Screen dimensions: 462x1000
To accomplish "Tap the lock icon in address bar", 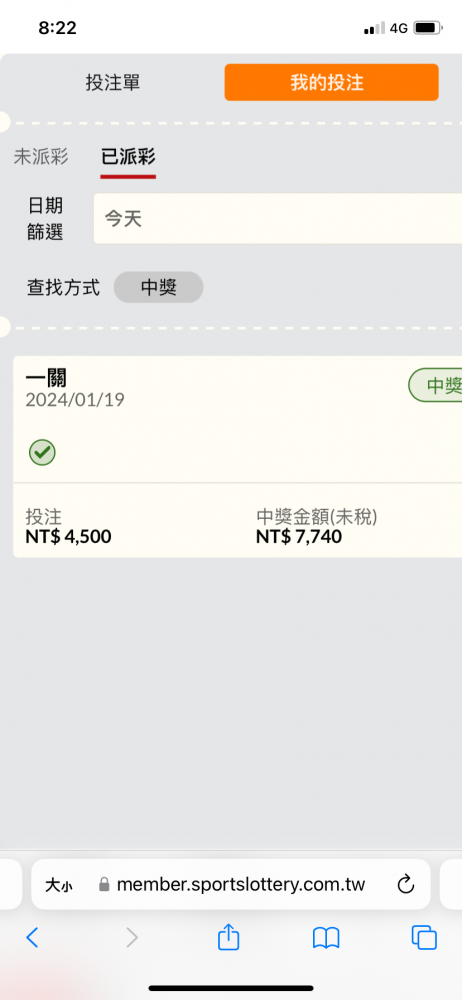I will point(104,885).
